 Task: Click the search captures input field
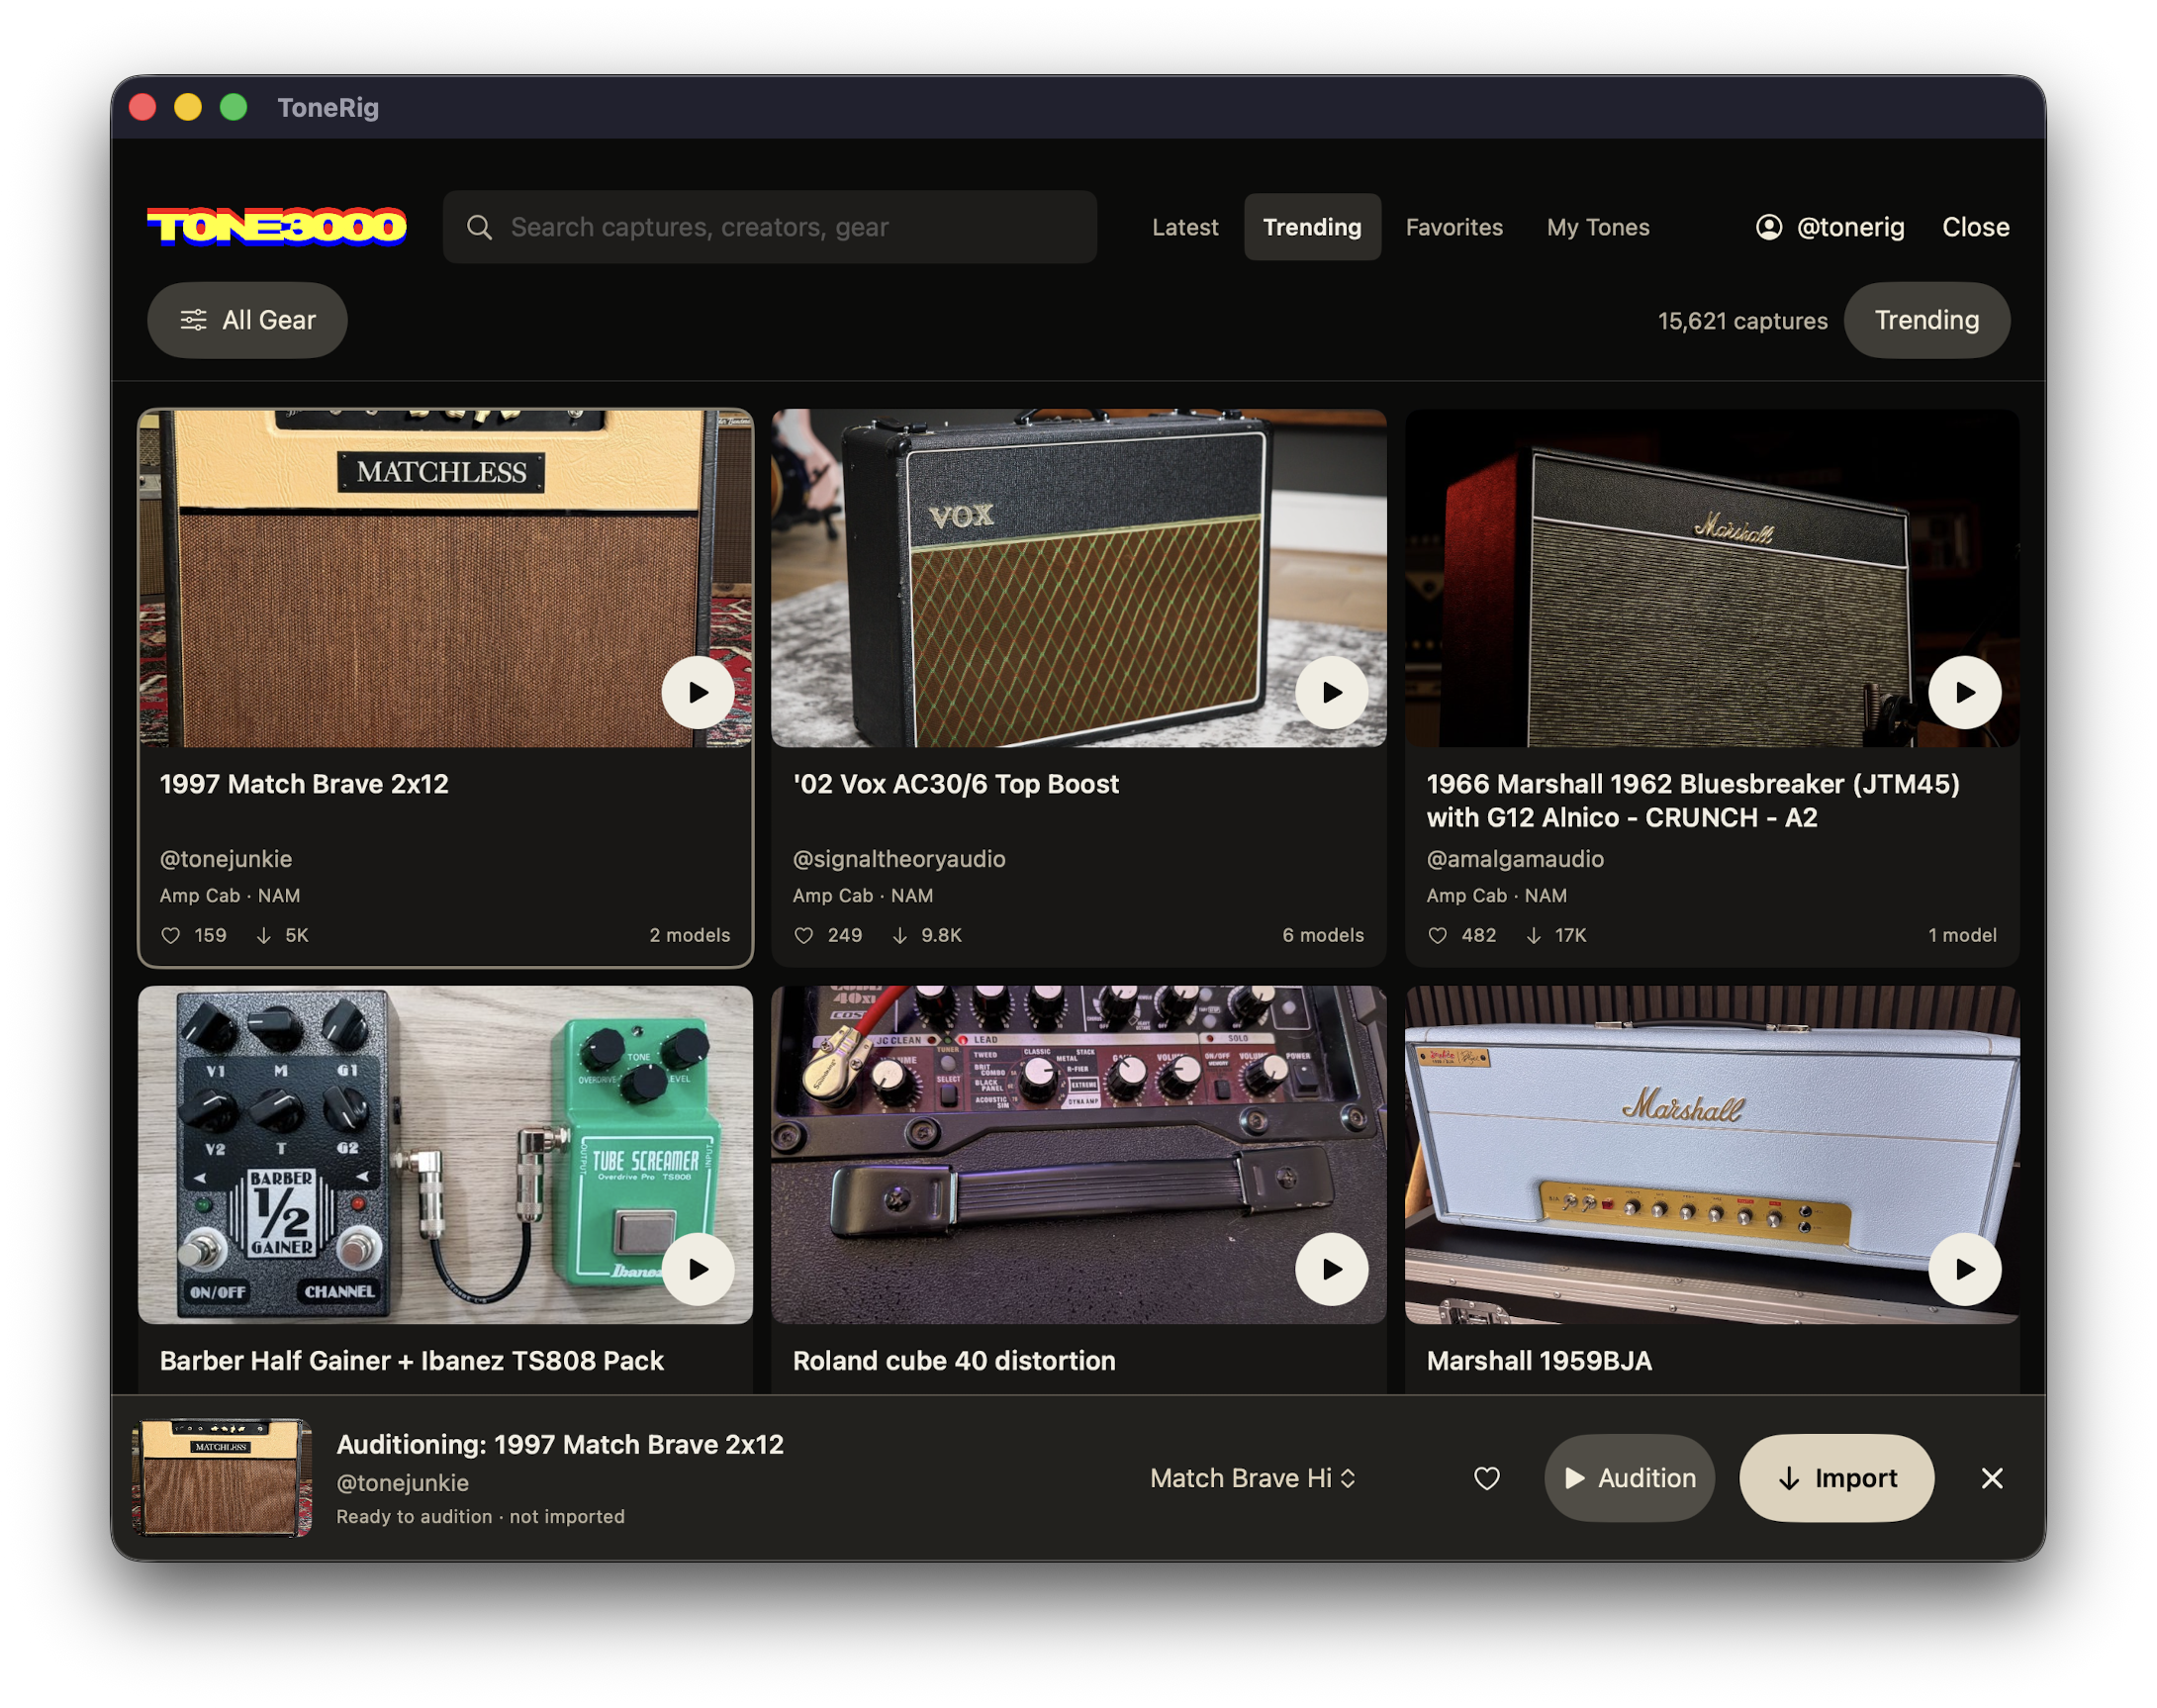(x=769, y=227)
